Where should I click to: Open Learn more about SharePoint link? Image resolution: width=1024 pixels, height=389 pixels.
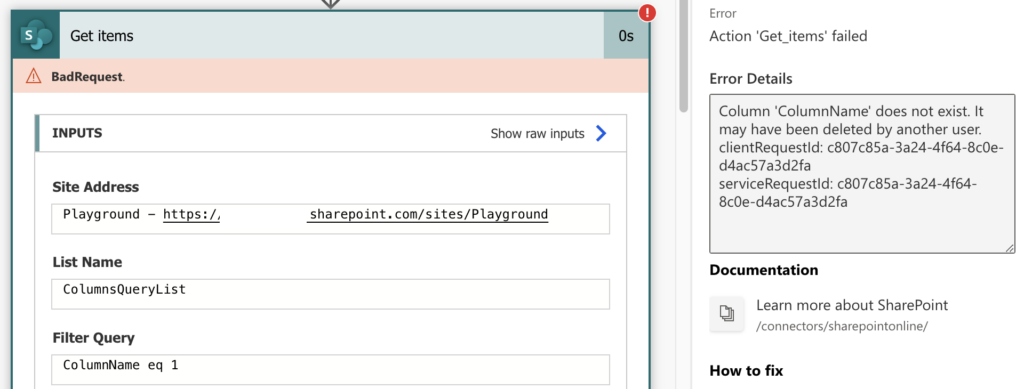(852, 305)
